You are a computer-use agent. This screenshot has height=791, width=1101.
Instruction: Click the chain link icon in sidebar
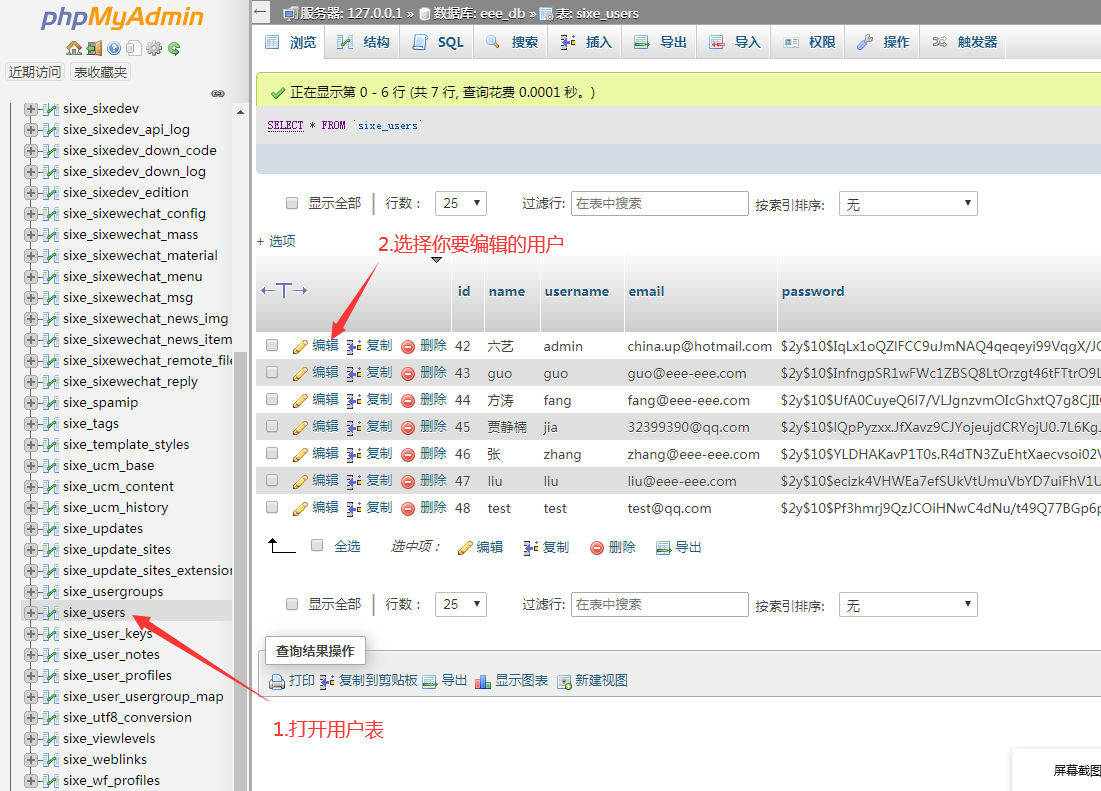[x=218, y=93]
